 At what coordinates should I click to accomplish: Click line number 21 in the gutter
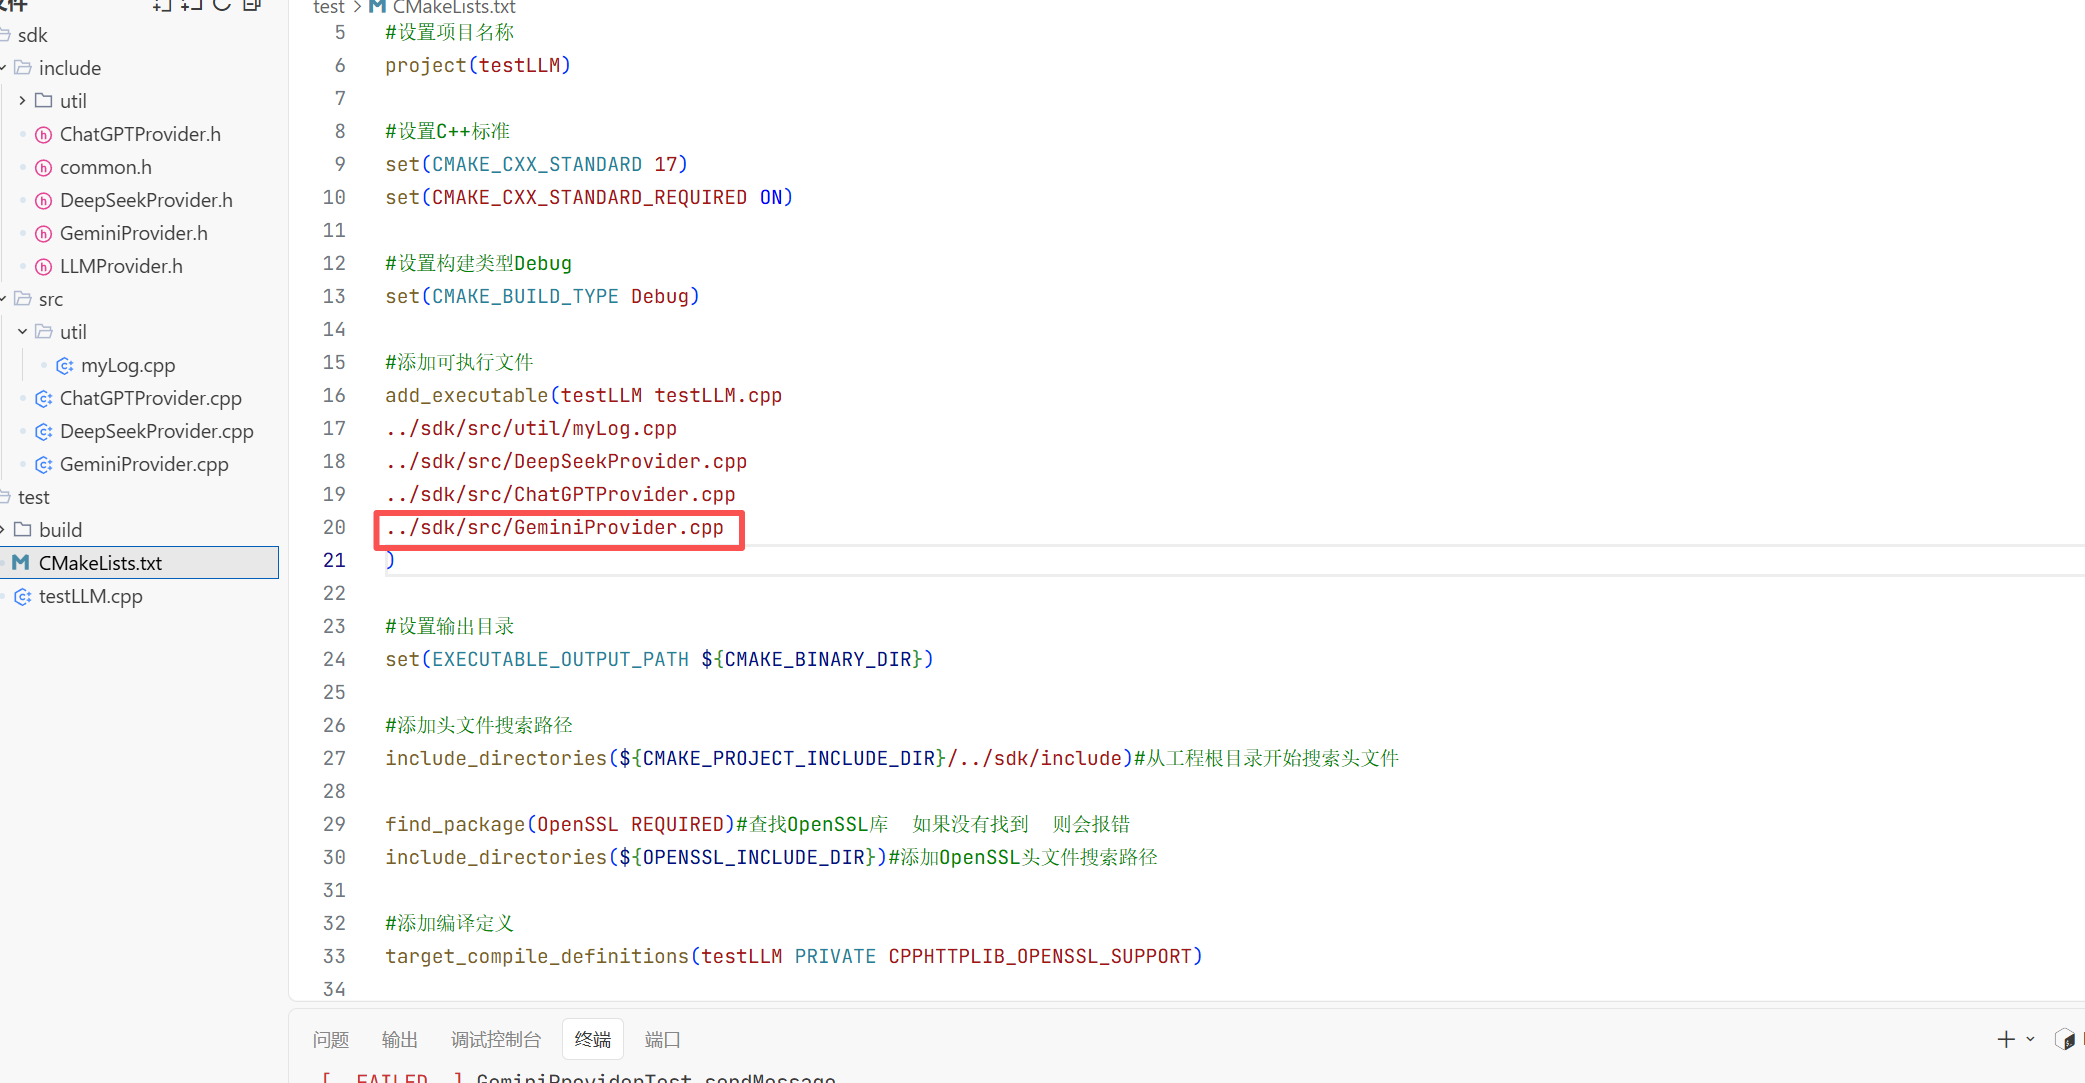334,561
